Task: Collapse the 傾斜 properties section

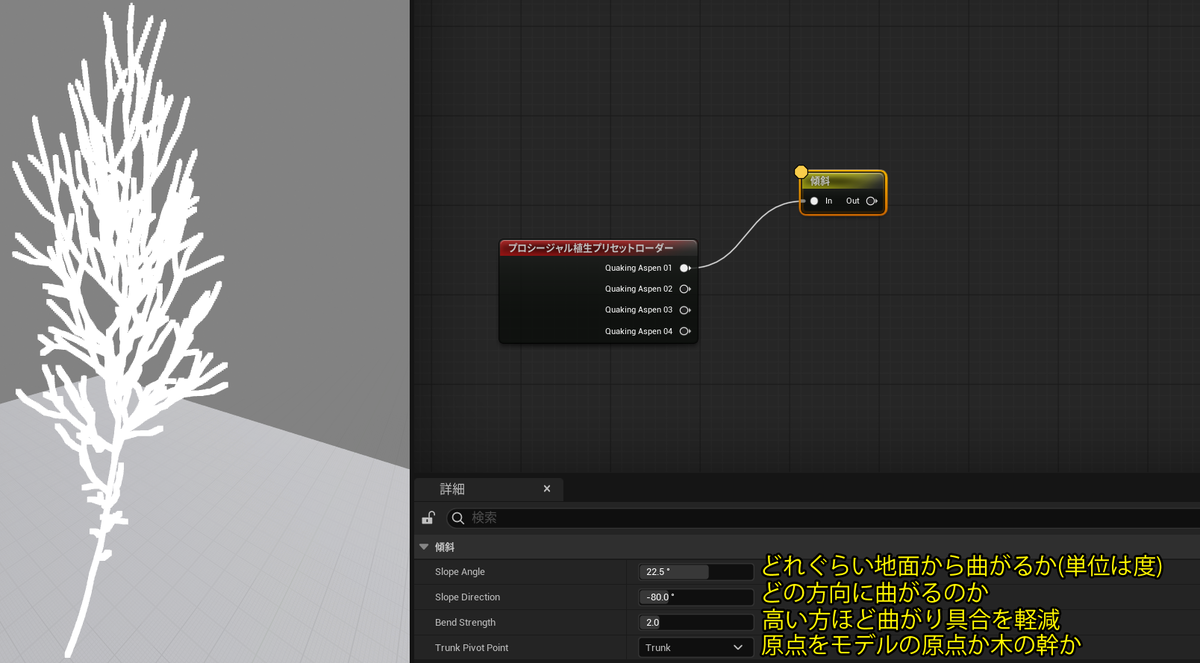Action: coord(424,547)
